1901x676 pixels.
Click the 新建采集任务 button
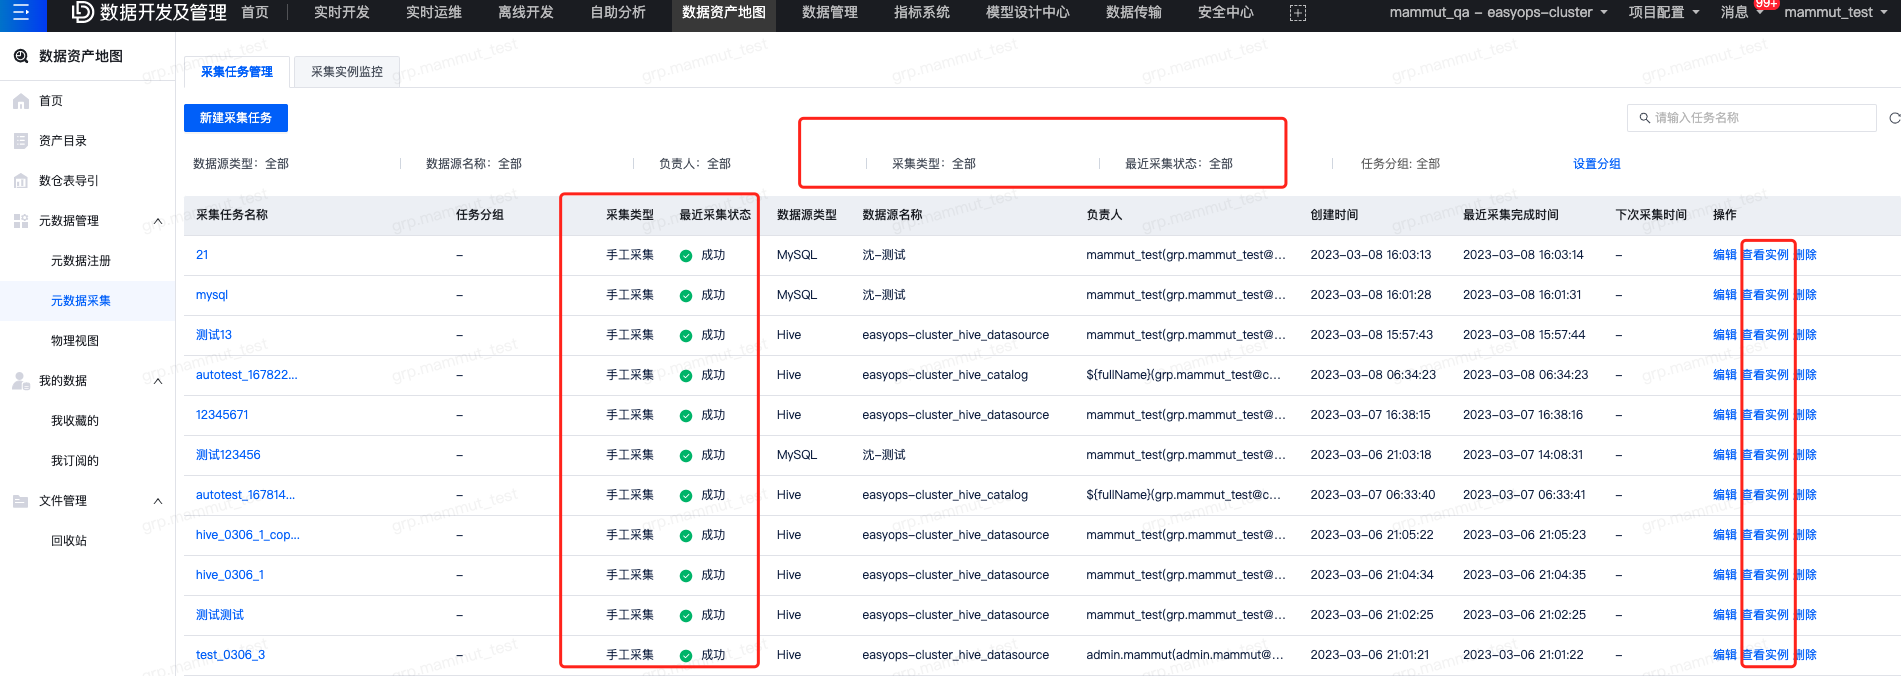pos(236,118)
